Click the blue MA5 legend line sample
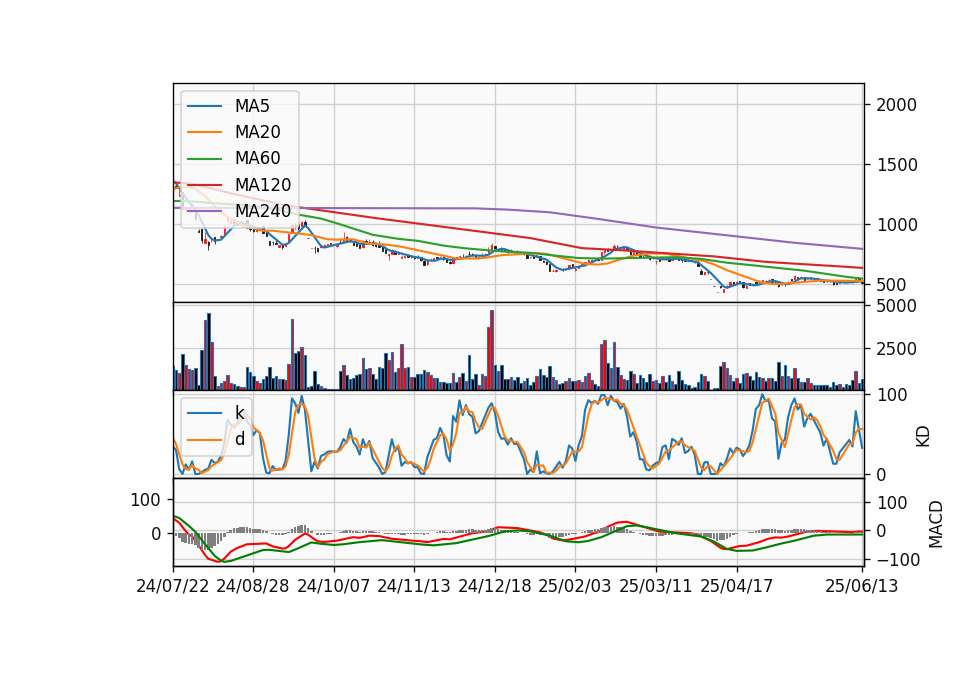Screen dimensions: 960x690 pyautogui.click(x=204, y=106)
